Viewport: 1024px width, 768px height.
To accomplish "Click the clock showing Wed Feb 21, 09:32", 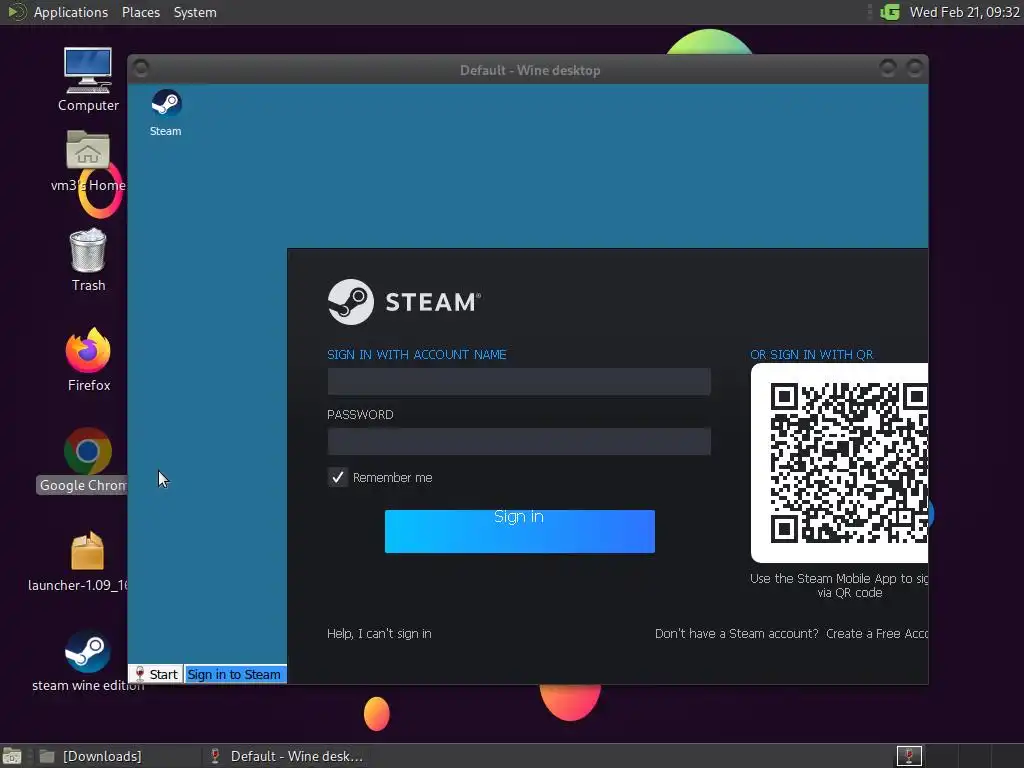I will click(964, 12).
